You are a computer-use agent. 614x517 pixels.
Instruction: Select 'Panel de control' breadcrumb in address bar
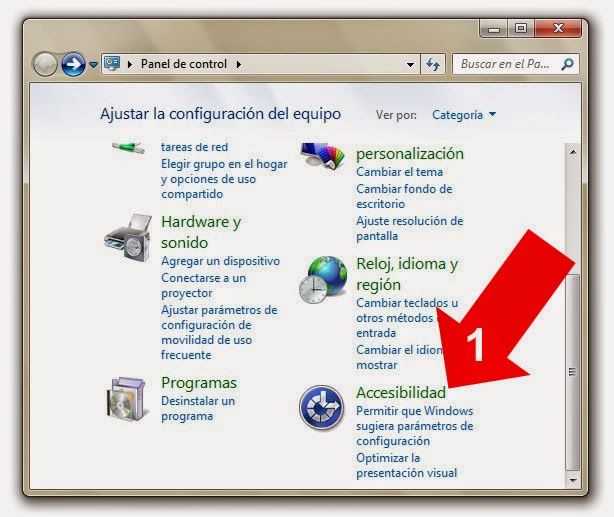click(x=184, y=64)
